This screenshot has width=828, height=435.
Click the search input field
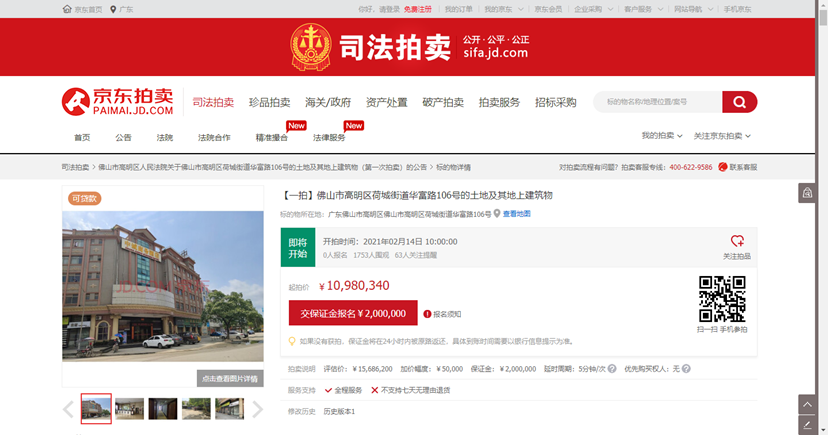(658, 102)
